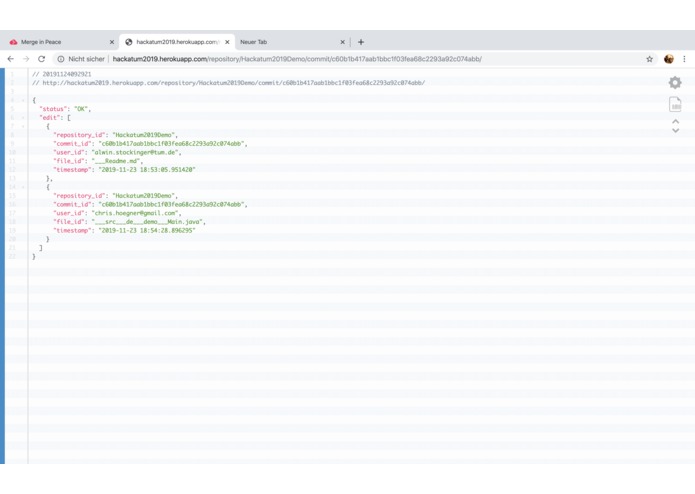
Task: Click the first "Hackatum2019Demo" repository_id value
Action: [x=143, y=135]
